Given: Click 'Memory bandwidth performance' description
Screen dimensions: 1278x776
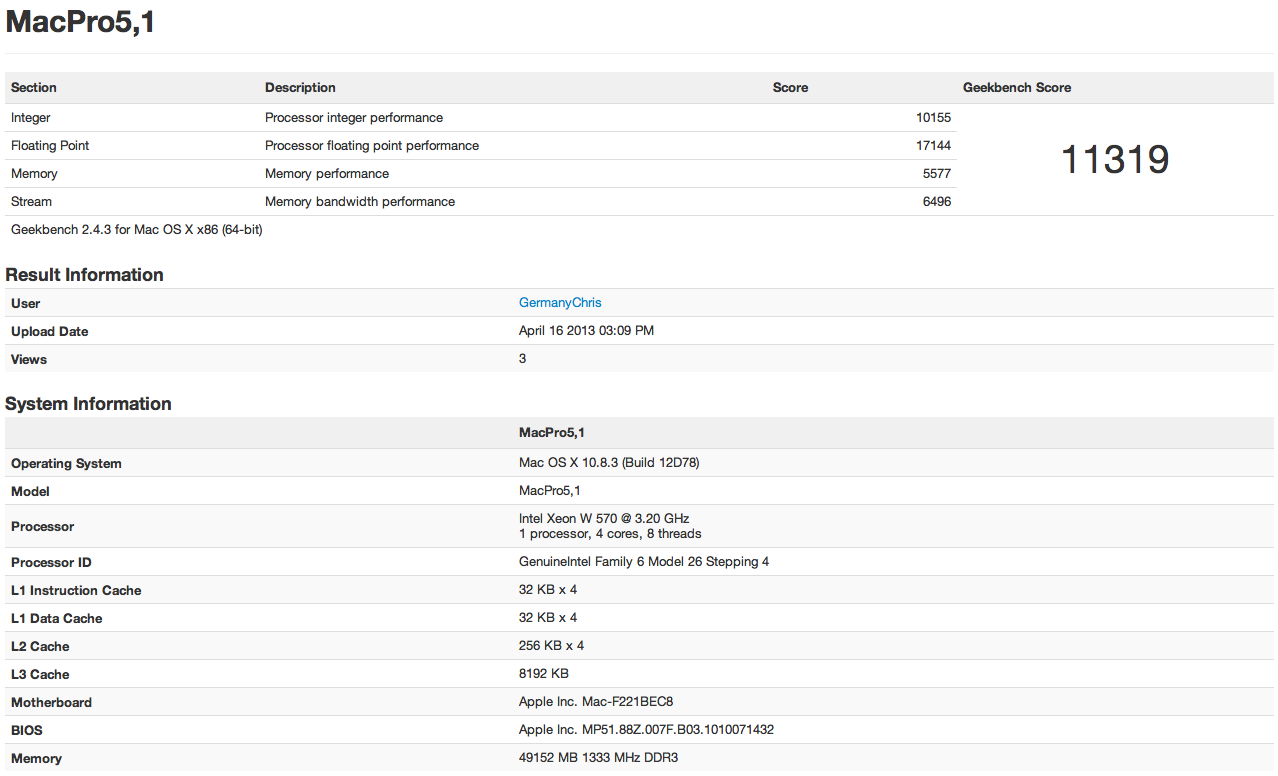Looking at the screenshot, I should [x=360, y=201].
